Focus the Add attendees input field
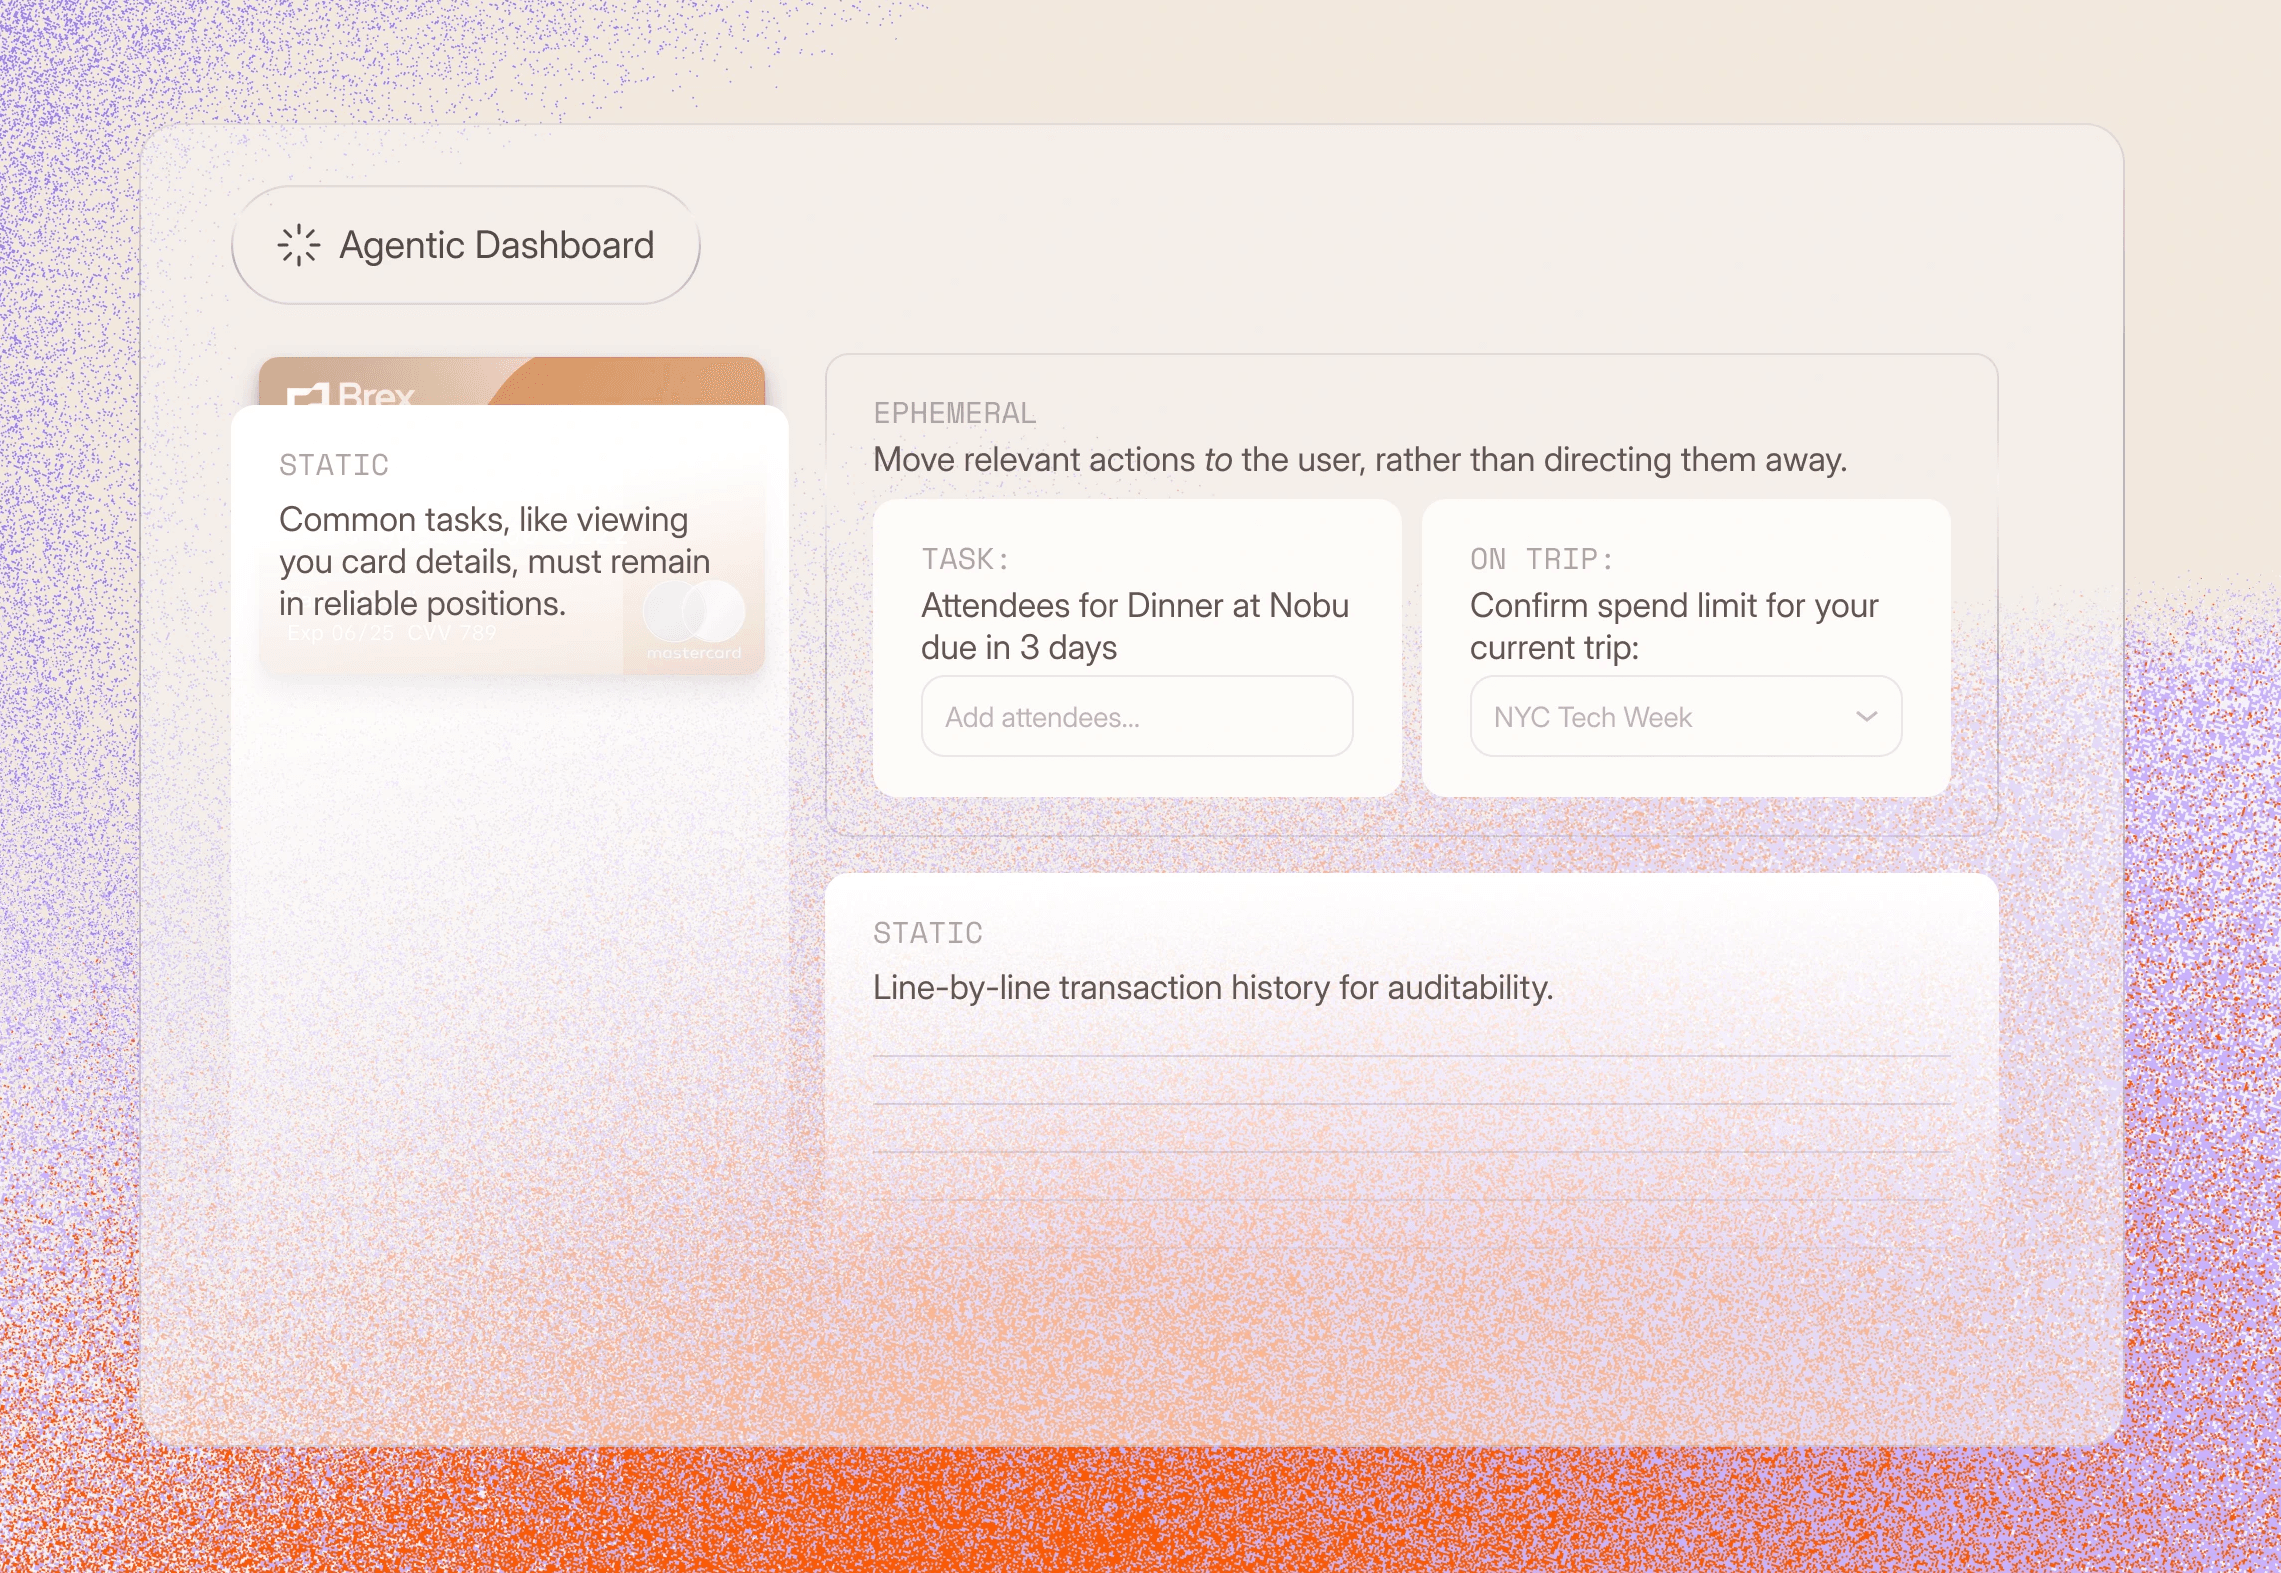This screenshot has height=1573, width=2281. tap(1136, 717)
